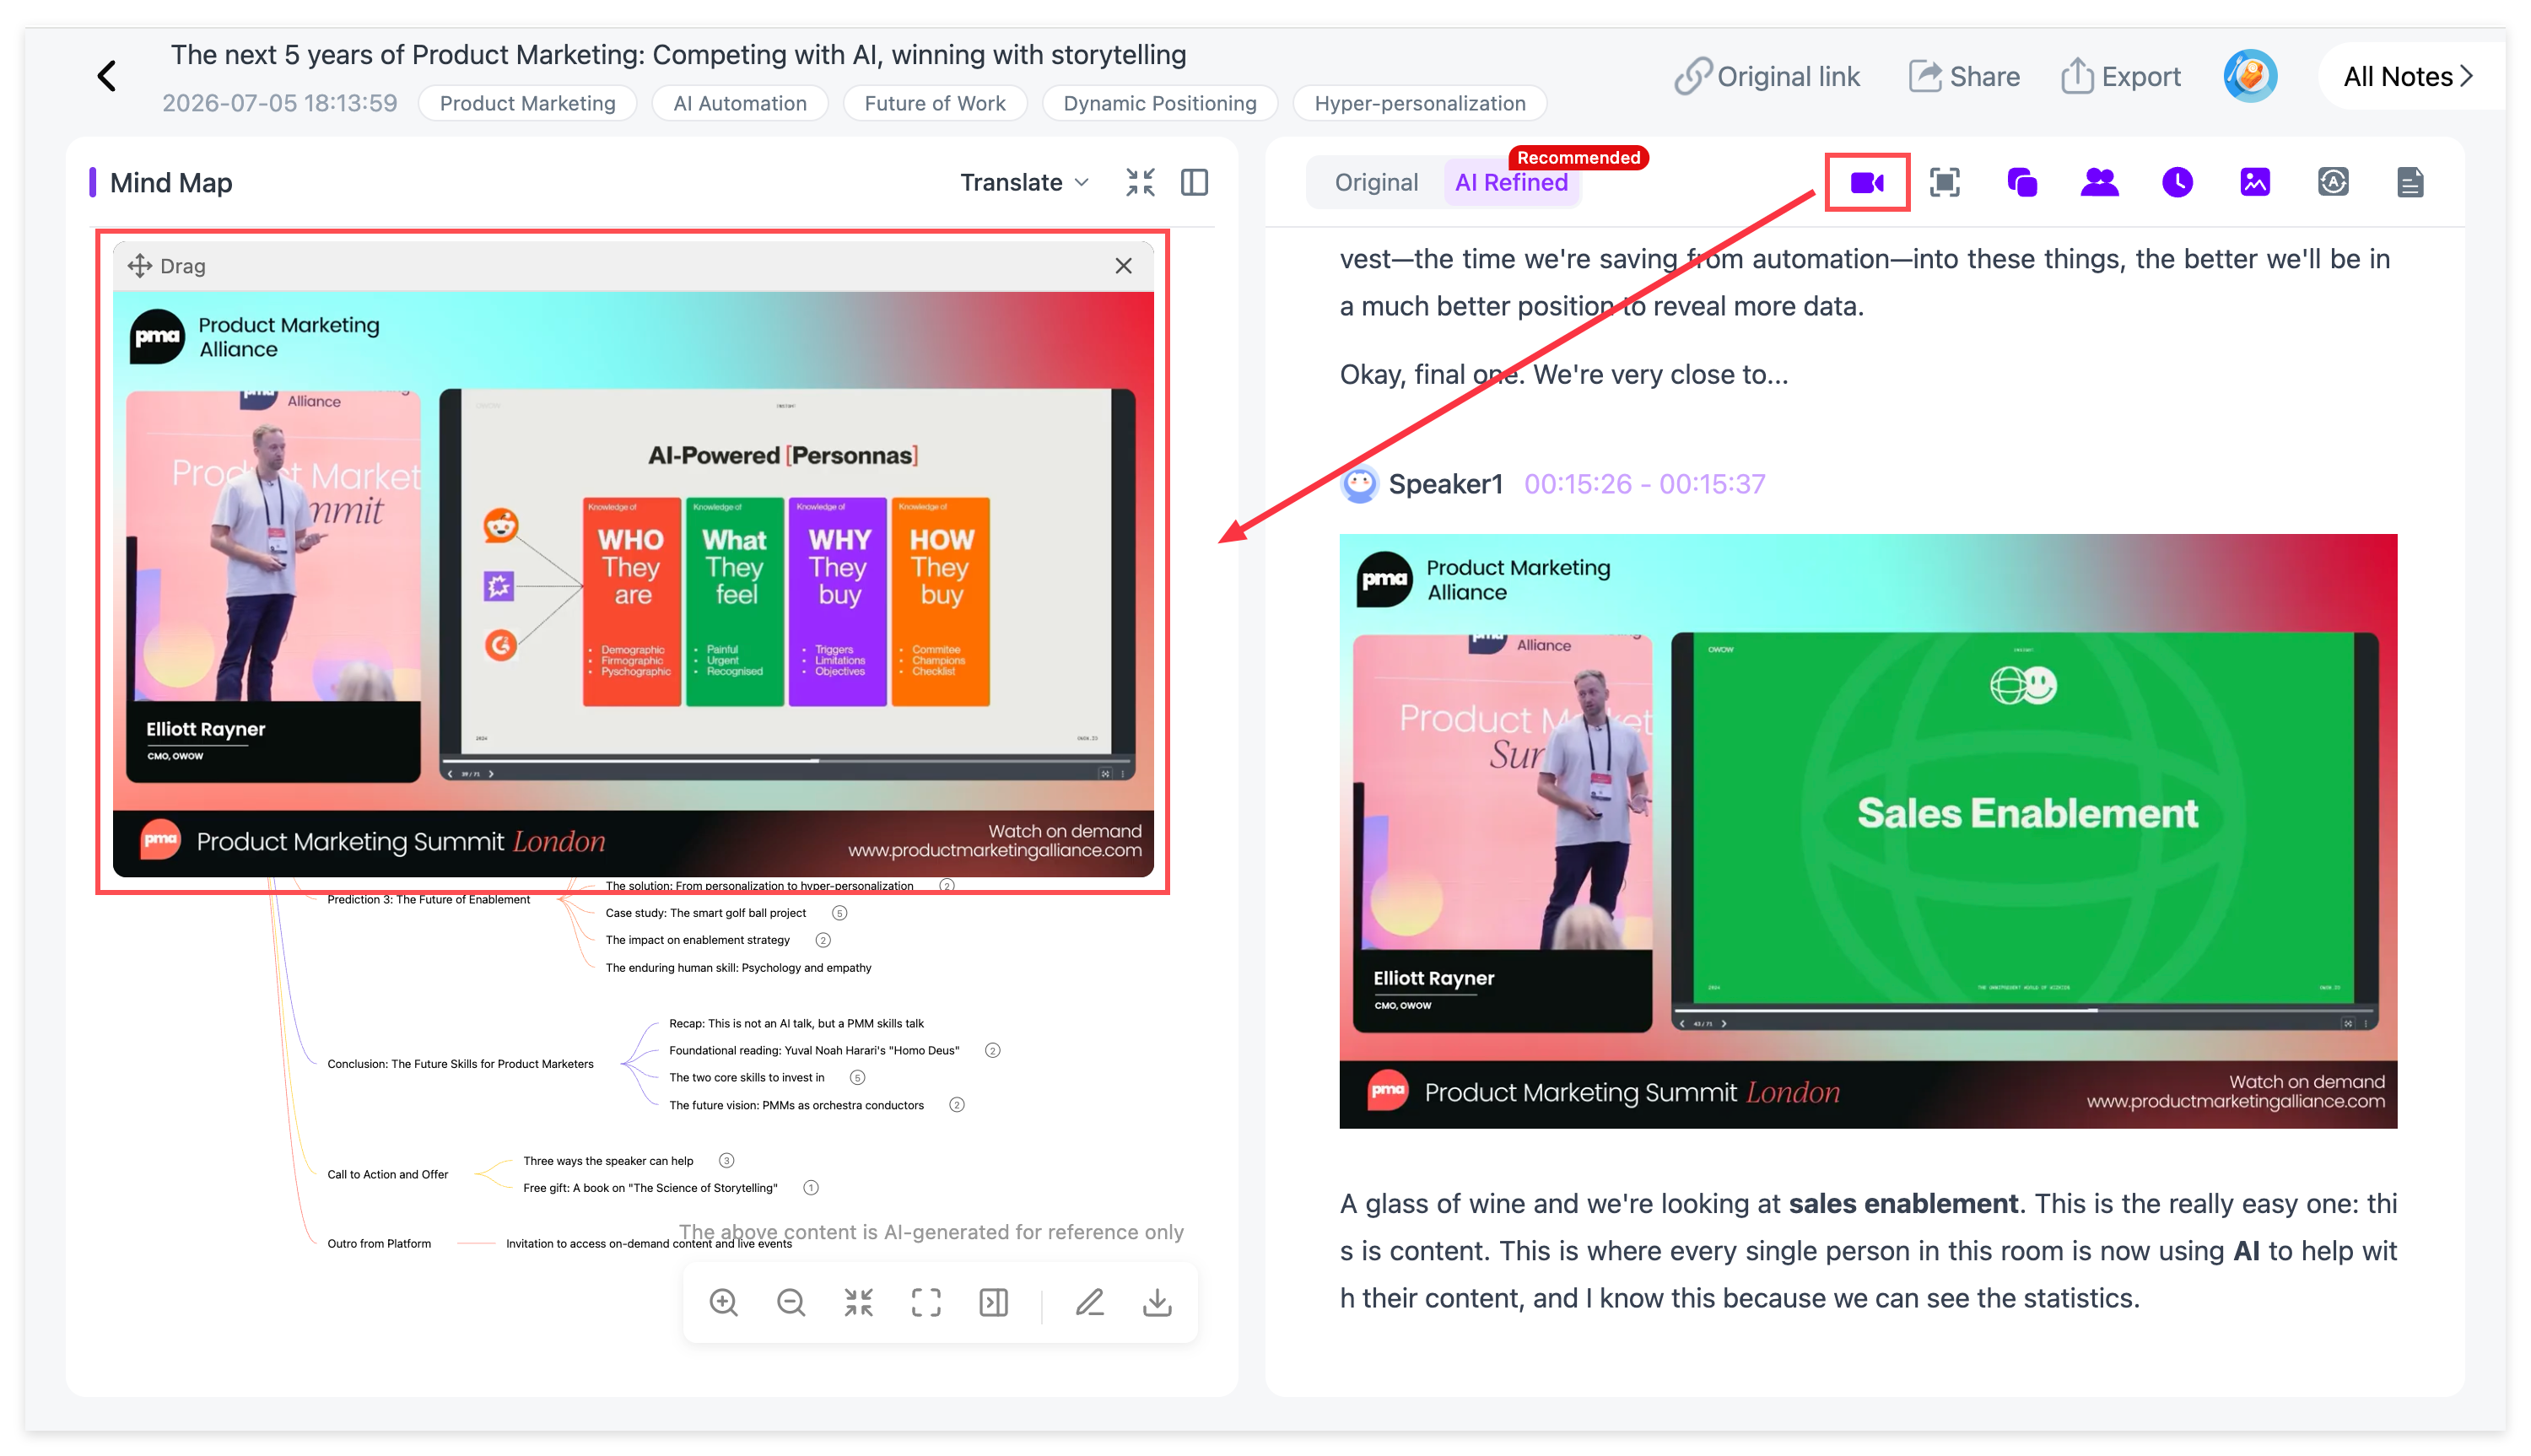This screenshot has width=2531, height=1456.
Task: Click the collapse side panel icon in bottom toolbar
Action: [x=993, y=1302]
